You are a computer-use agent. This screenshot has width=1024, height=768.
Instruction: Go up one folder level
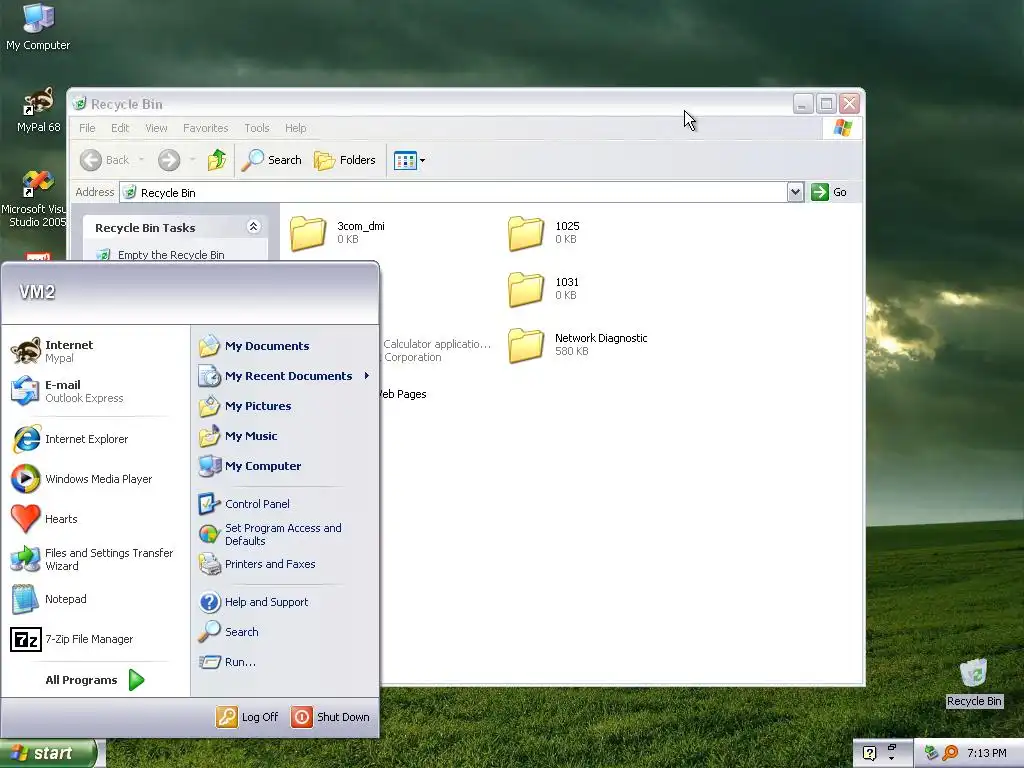[217, 160]
